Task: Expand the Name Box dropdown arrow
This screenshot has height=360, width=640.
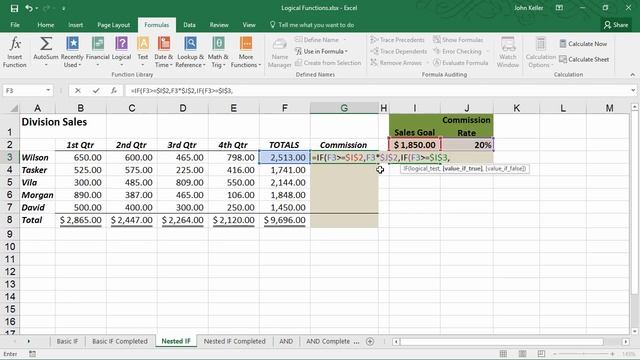Action: pyautogui.click(x=48, y=90)
